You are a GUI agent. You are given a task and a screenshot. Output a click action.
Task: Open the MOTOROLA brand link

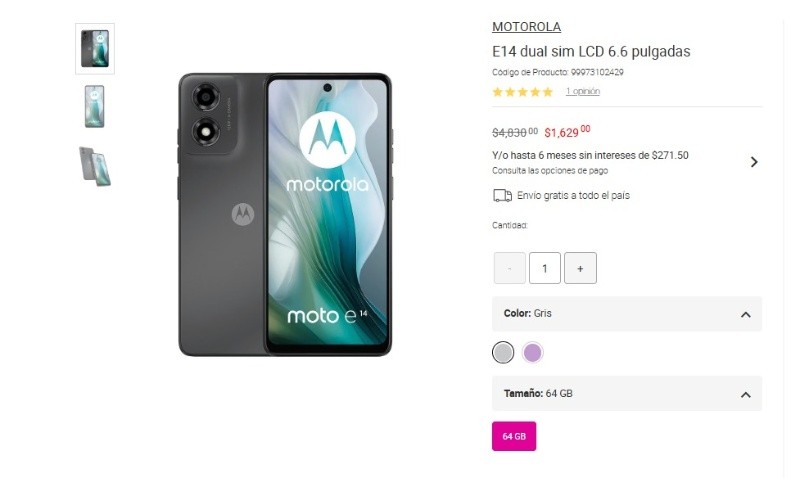click(527, 27)
